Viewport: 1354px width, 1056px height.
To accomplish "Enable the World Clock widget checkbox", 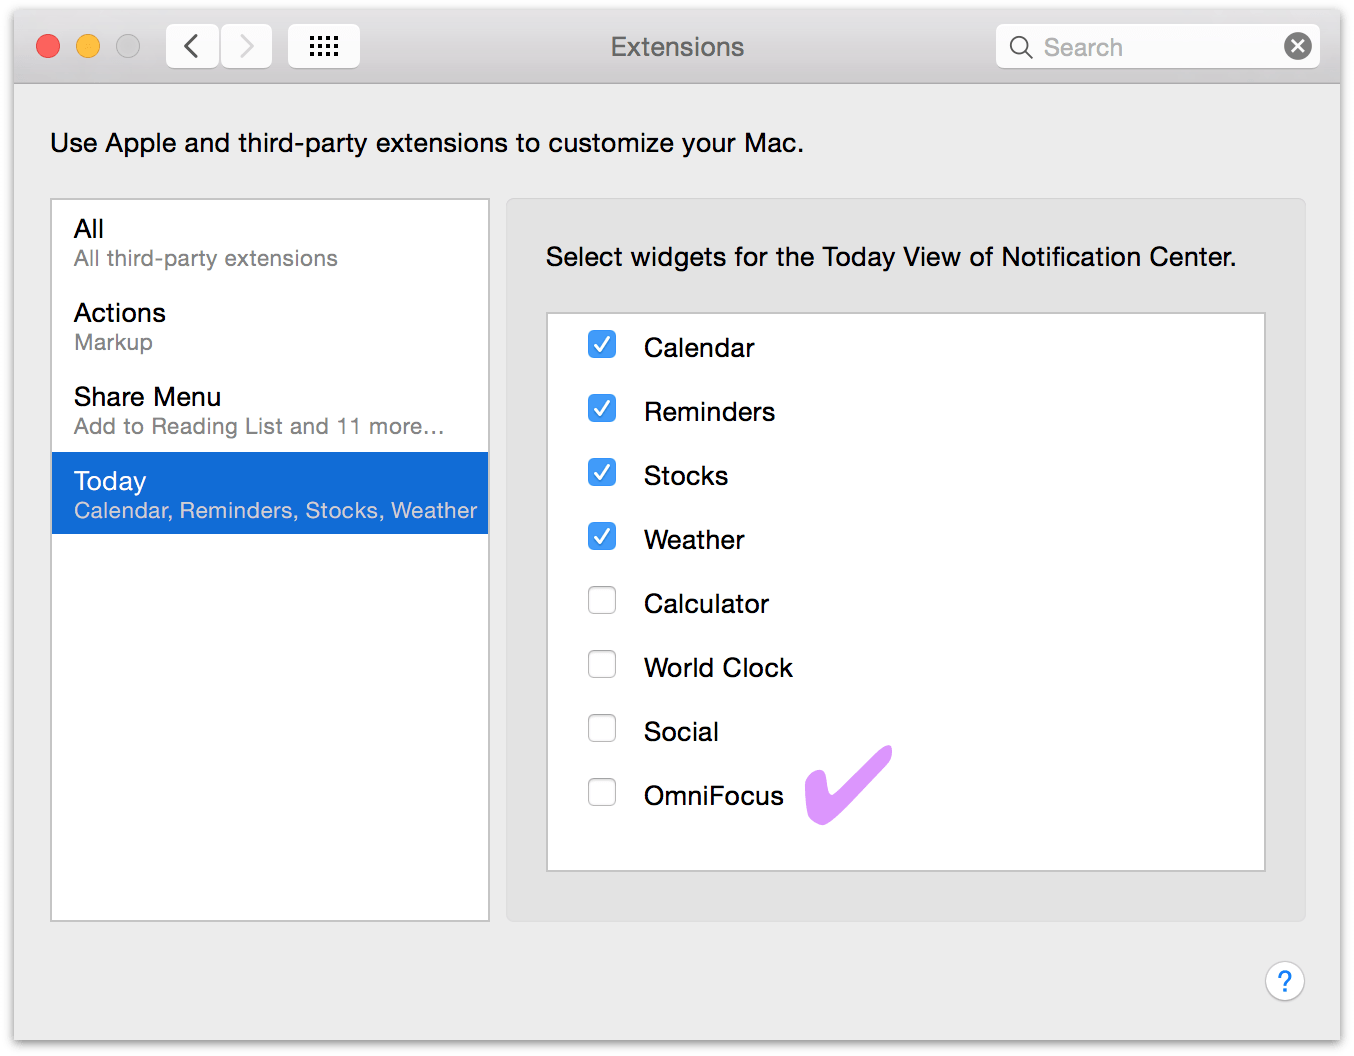I will (x=602, y=665).
